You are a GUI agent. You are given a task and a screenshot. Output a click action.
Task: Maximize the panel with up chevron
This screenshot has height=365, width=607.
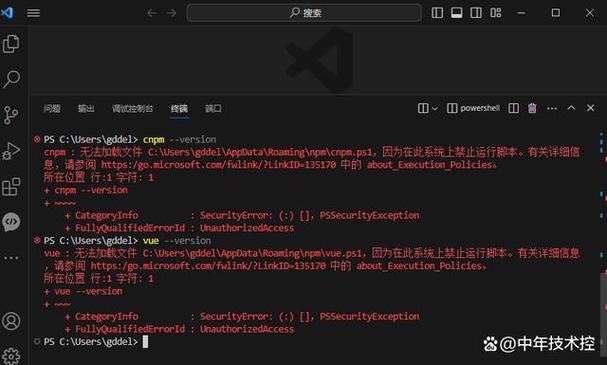pos(571,108)
